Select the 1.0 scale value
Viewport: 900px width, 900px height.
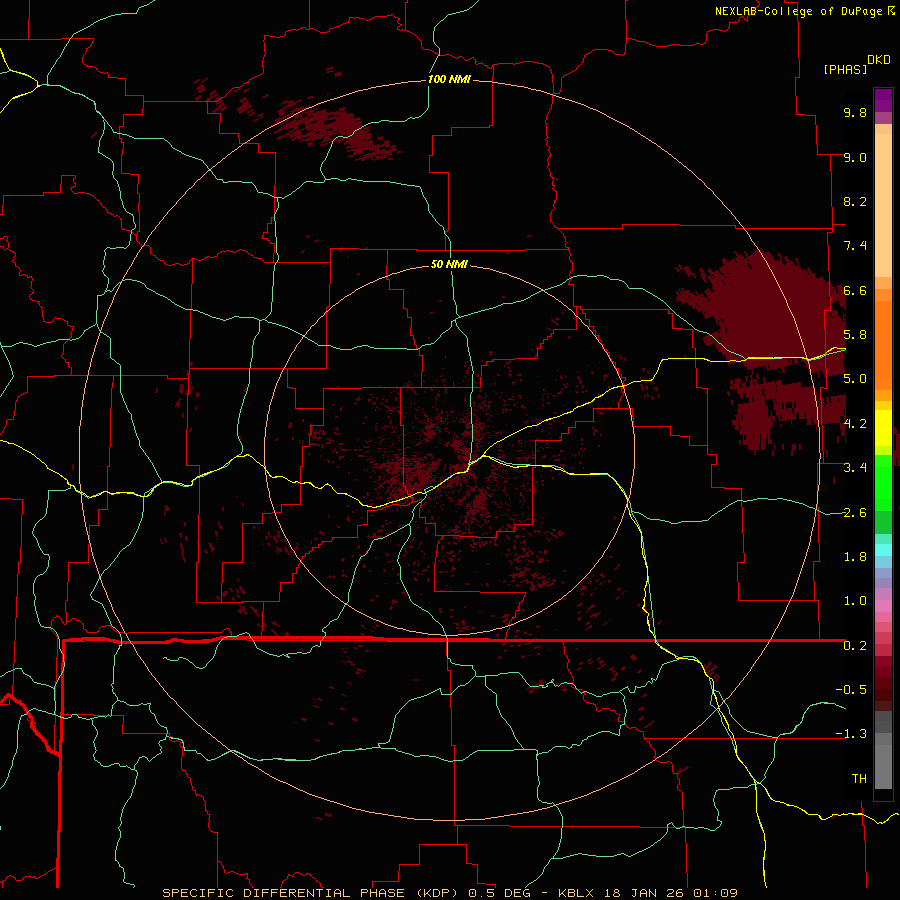(855, 601)
